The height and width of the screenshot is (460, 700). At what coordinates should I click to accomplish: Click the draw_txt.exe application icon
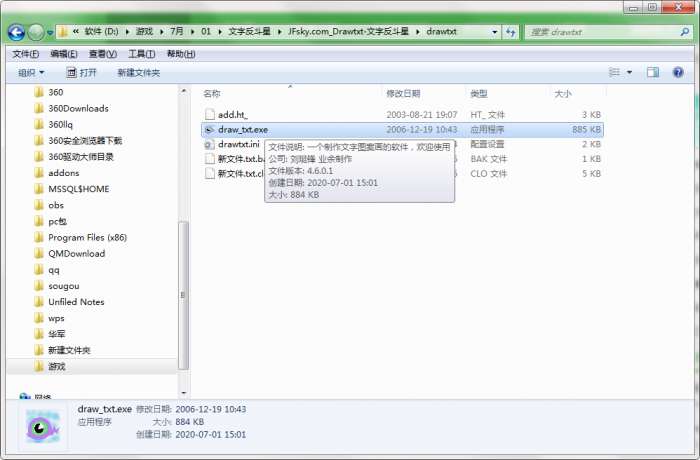209,130
